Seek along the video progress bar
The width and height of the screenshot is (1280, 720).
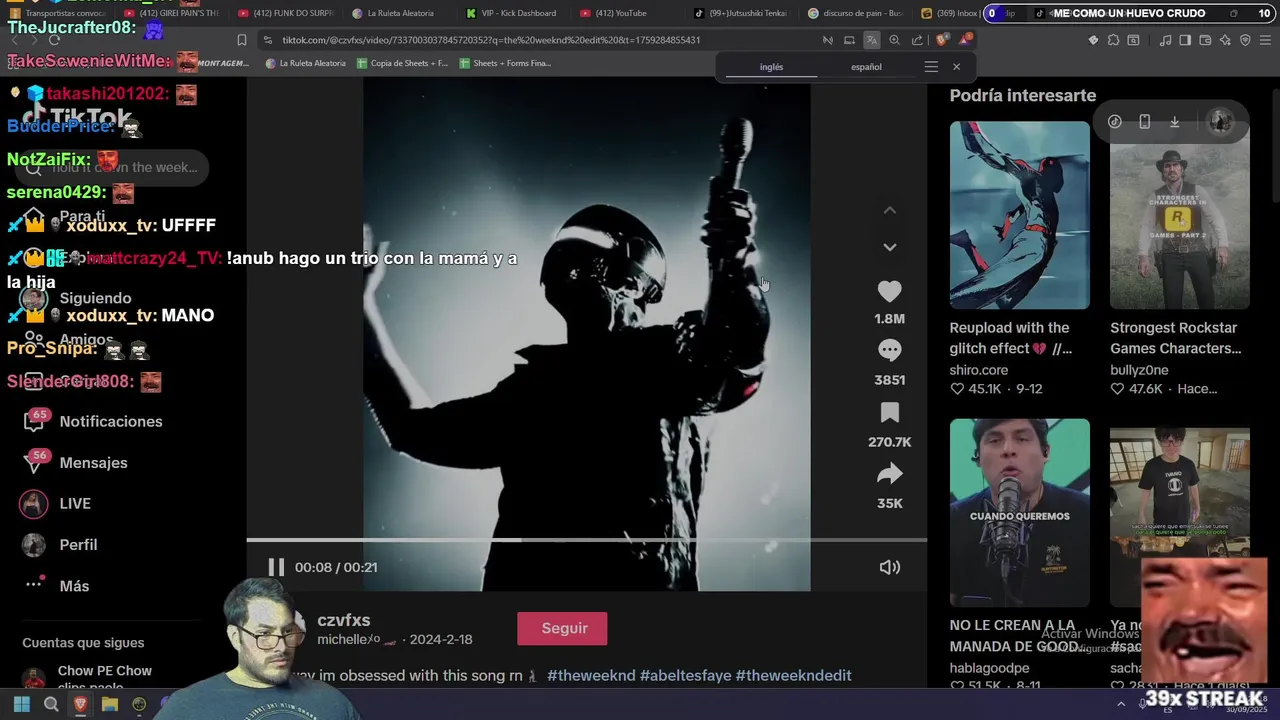pyautogui.click(x=587, y=540)
